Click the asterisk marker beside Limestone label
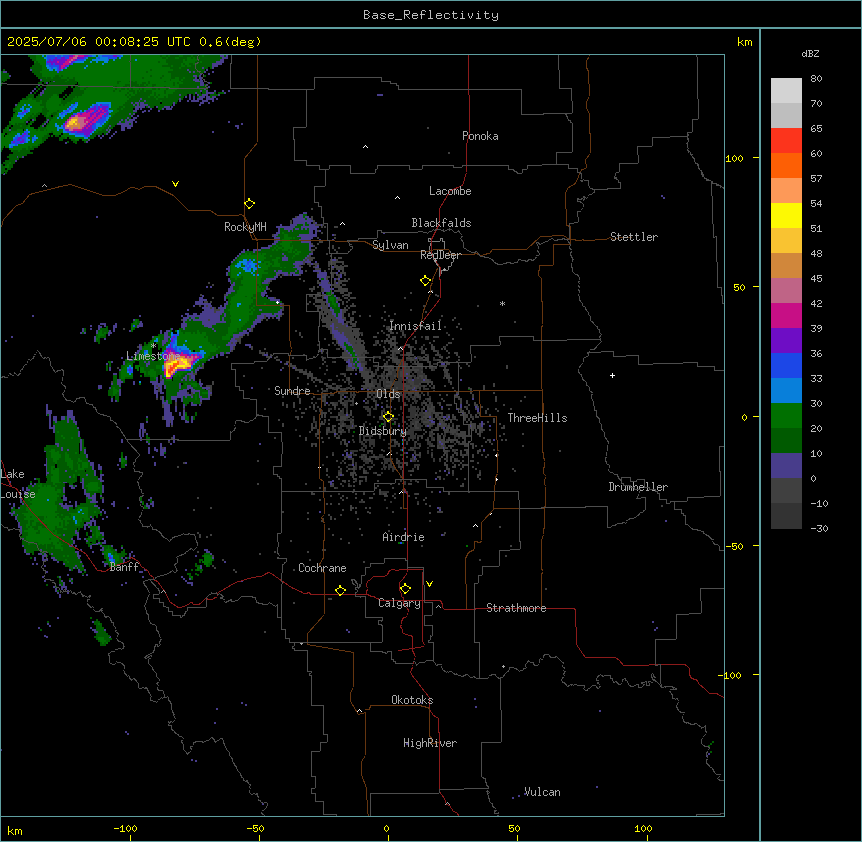This screenshot has width=862, height=842. click(154, 346)
